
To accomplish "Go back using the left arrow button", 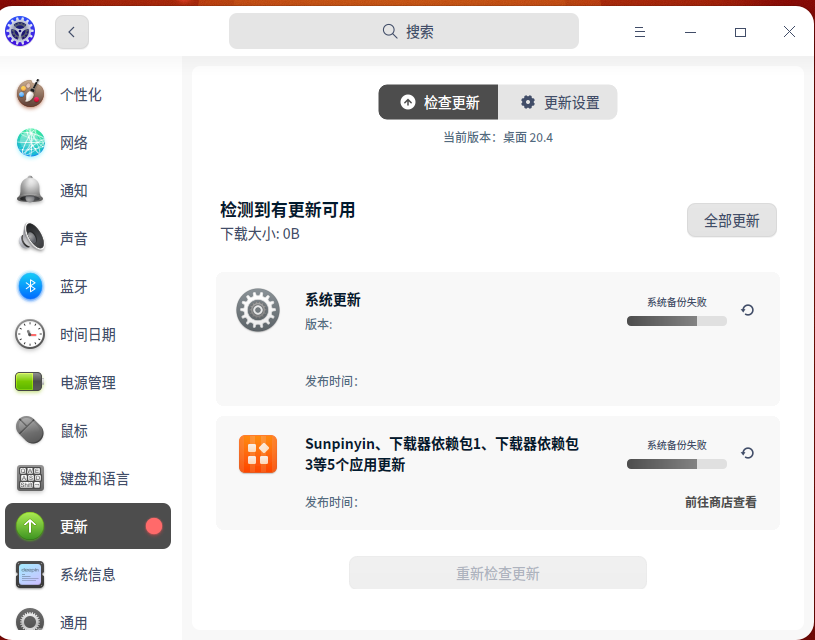I will pos(71,31).
